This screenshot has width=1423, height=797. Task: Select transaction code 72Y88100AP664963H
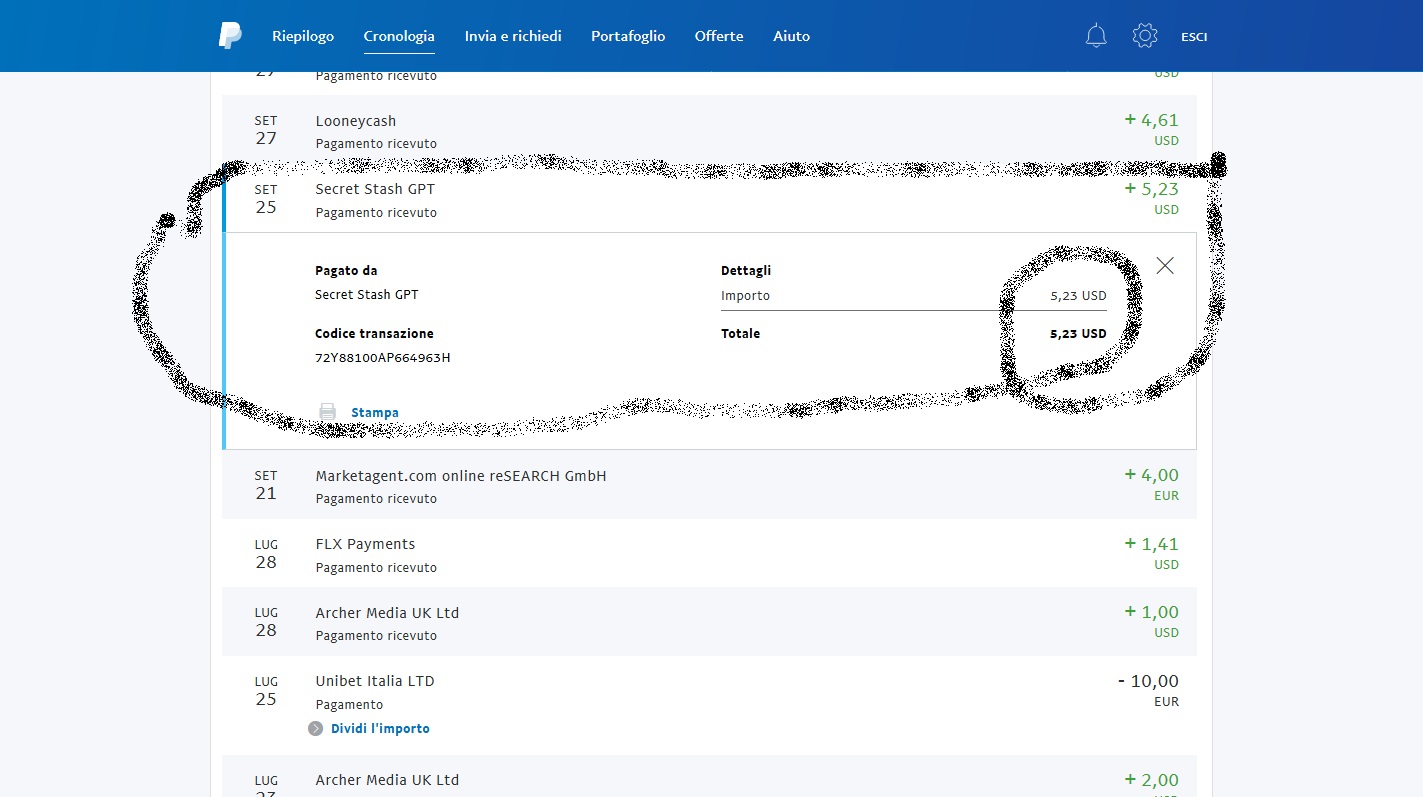pos(382,357)
